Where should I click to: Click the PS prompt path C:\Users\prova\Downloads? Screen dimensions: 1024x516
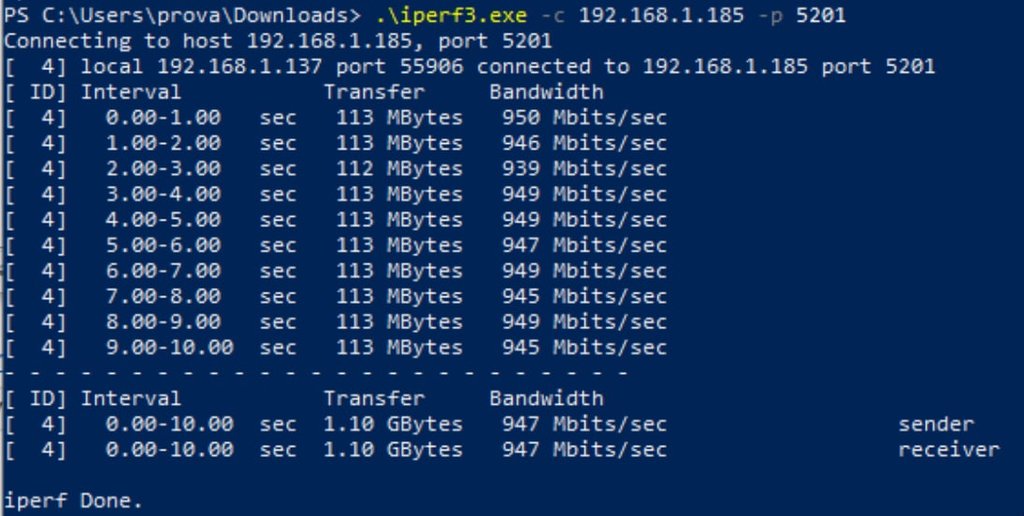click(x=193, y=16)
